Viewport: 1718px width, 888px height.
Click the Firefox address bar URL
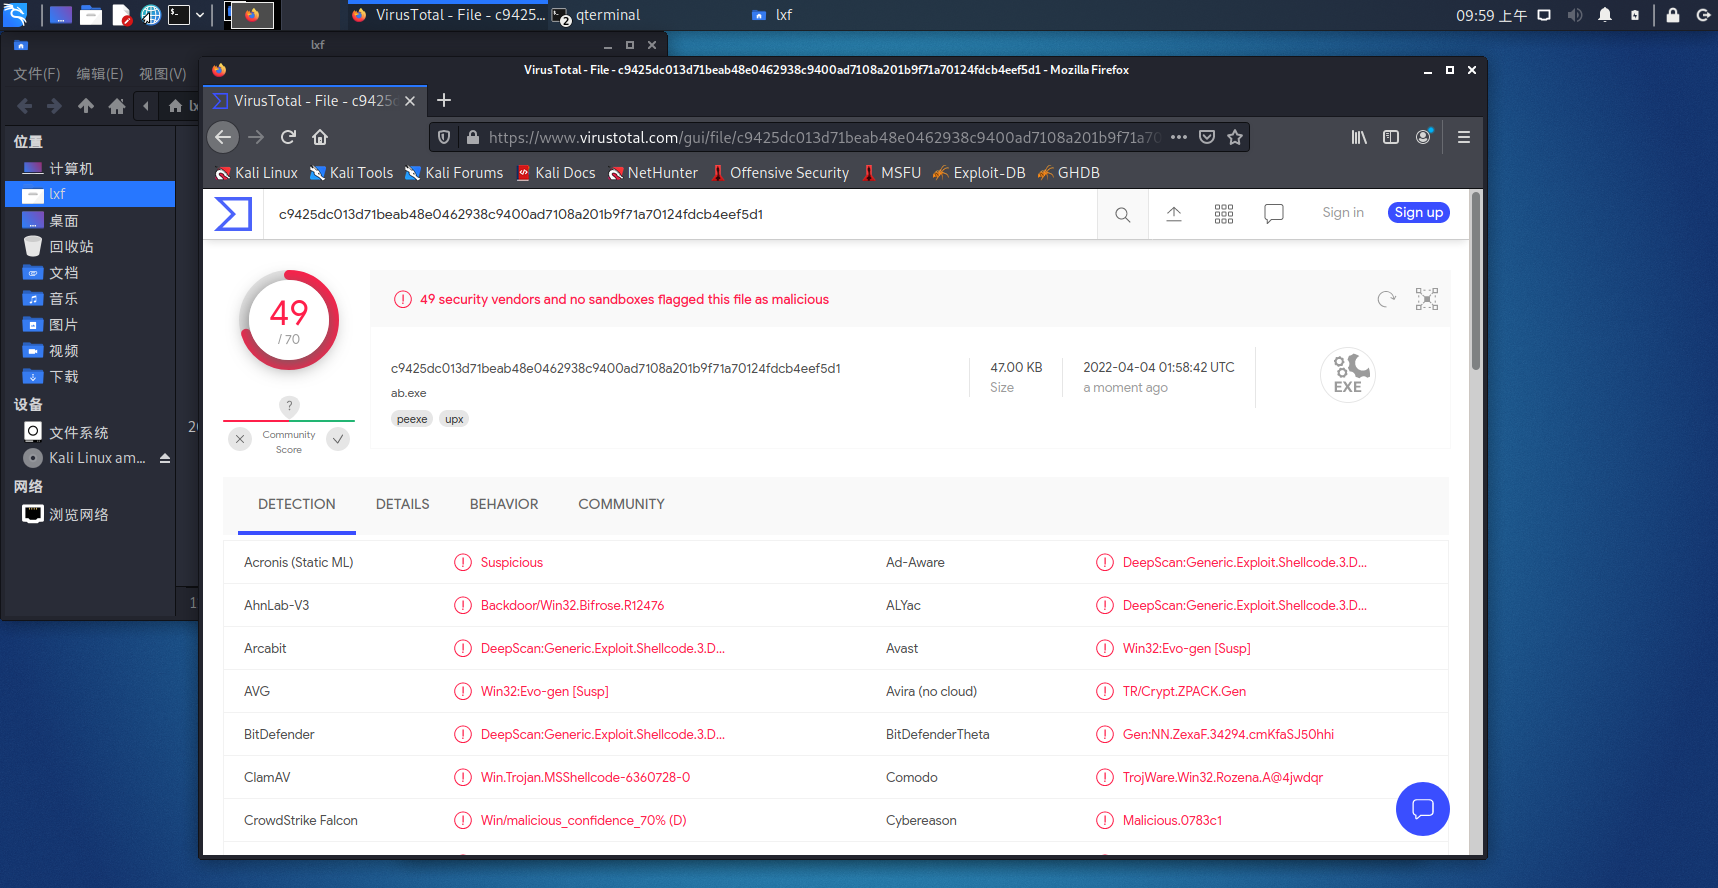824,137
